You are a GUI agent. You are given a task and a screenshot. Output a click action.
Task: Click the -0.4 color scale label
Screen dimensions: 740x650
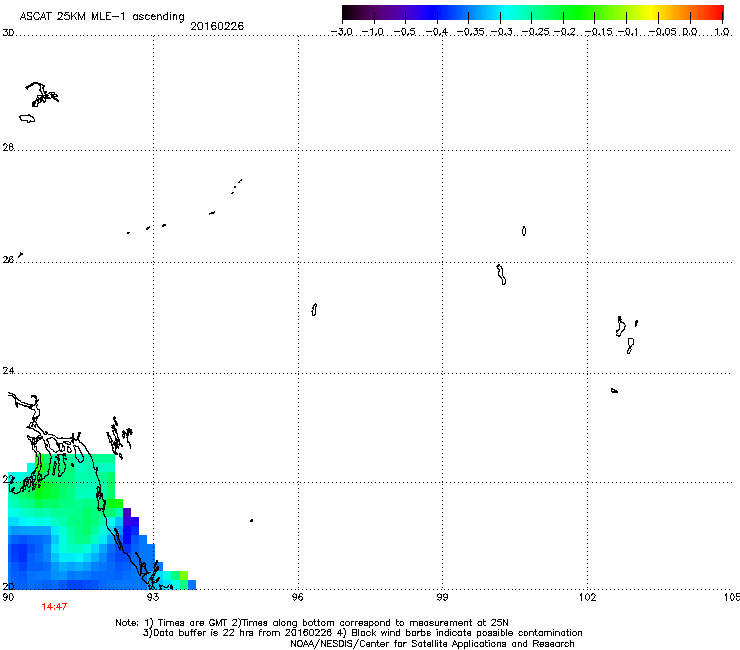tap(437, 32)
